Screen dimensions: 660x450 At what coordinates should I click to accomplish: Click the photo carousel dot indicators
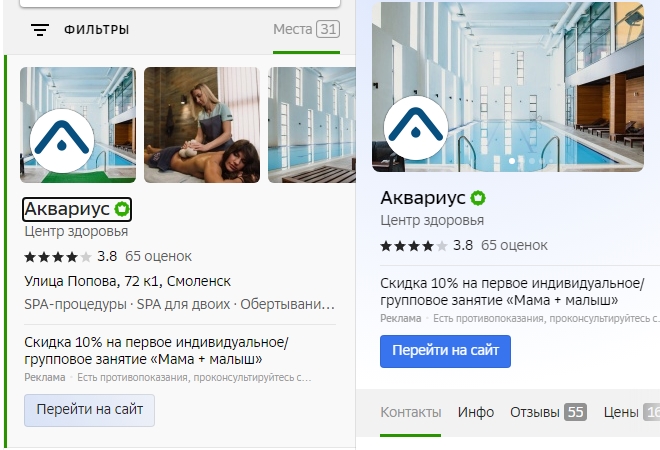point(532,161)
